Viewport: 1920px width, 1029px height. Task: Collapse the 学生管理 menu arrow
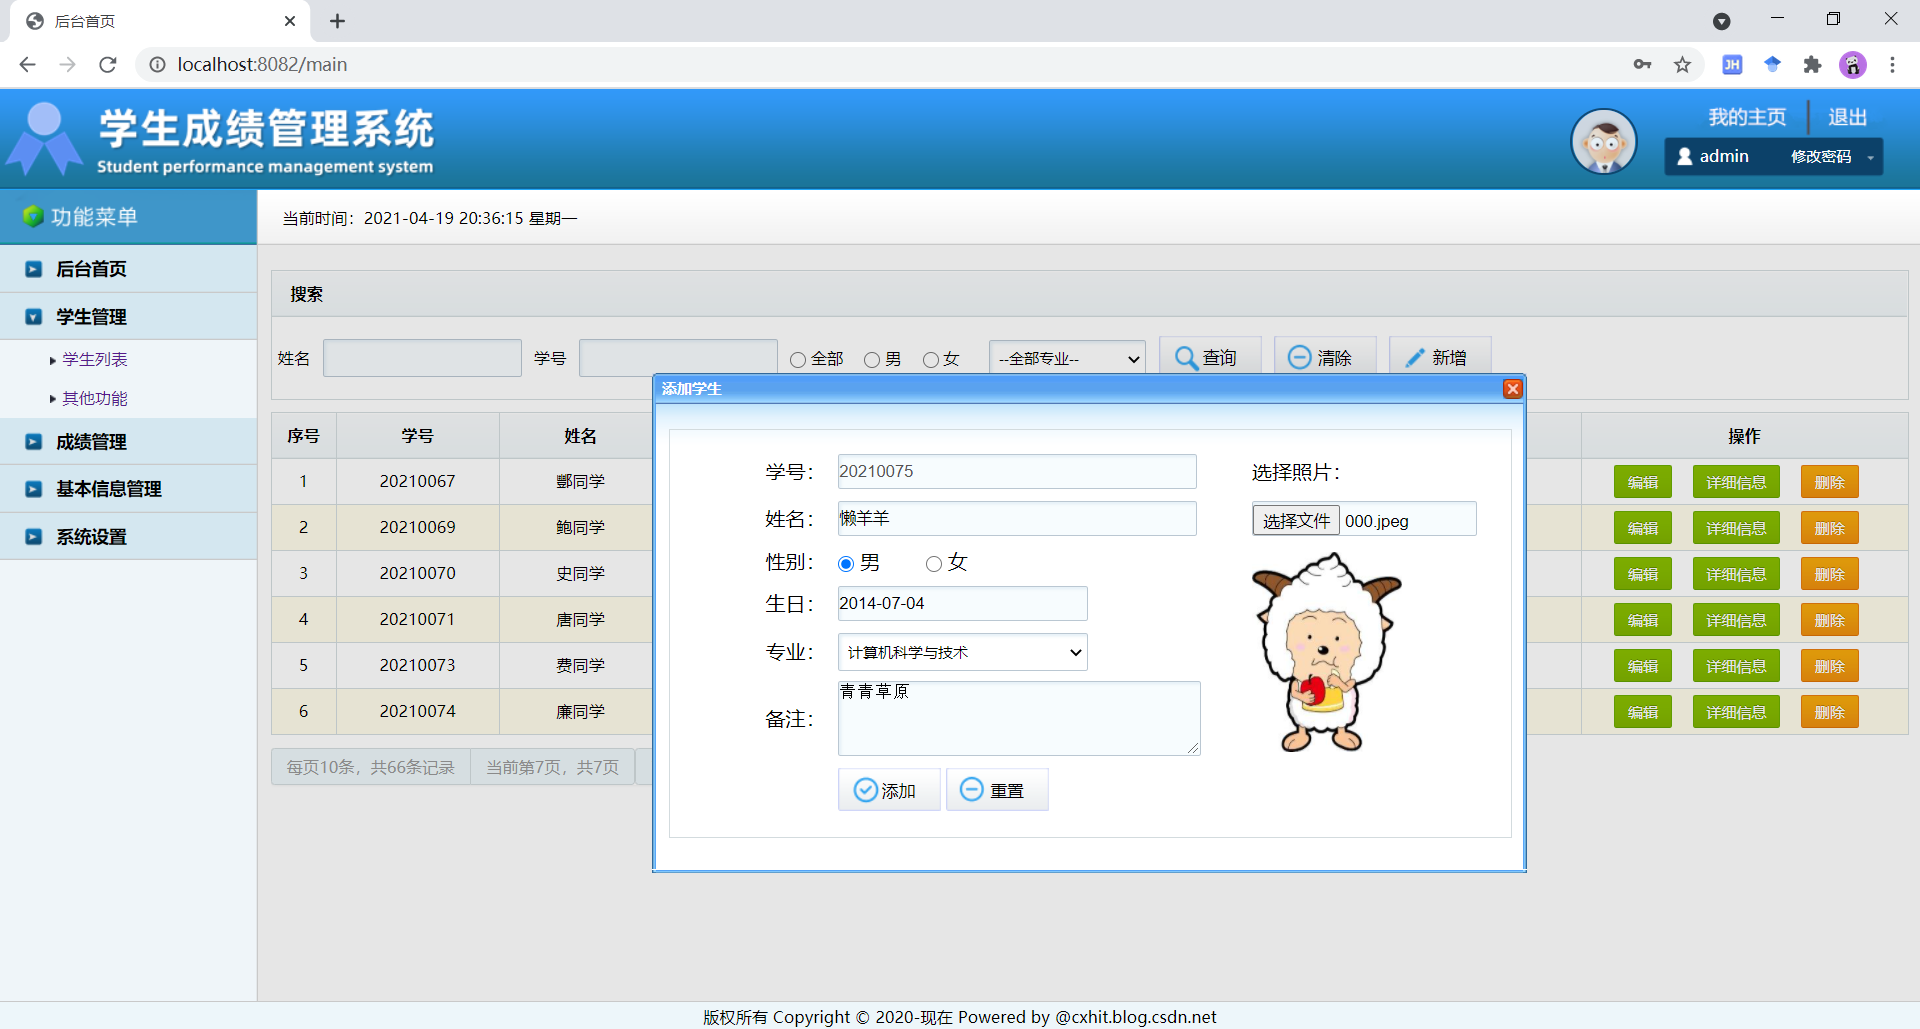pos(34,317)
